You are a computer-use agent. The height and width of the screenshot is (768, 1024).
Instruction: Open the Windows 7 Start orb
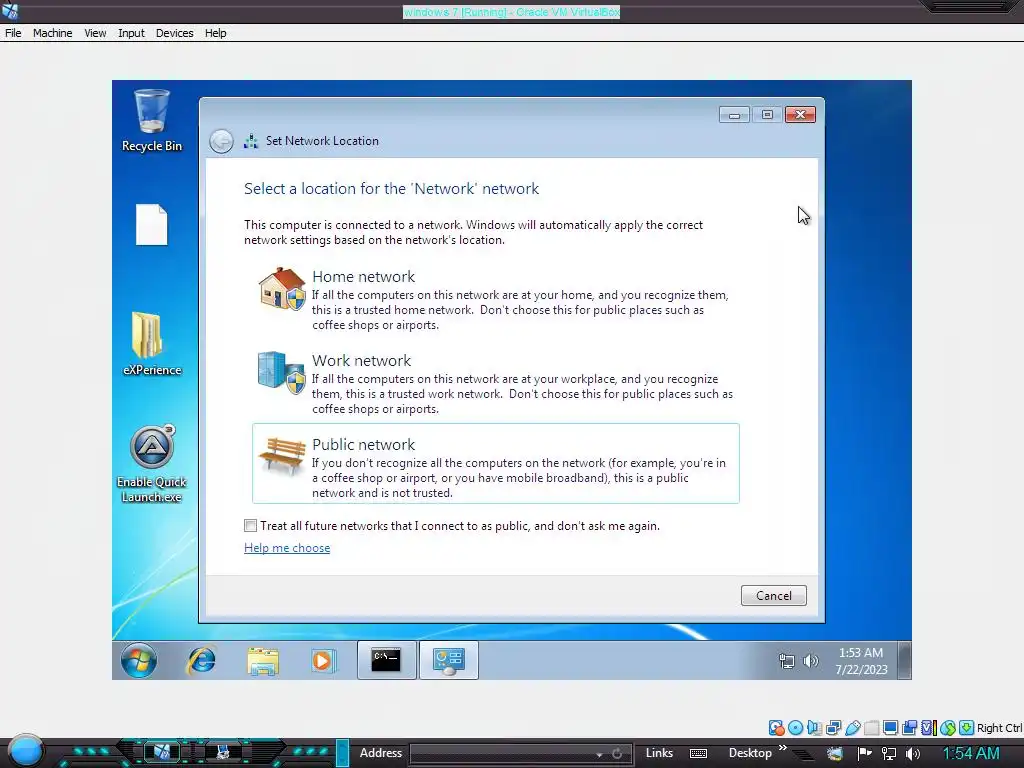point(138,660)
